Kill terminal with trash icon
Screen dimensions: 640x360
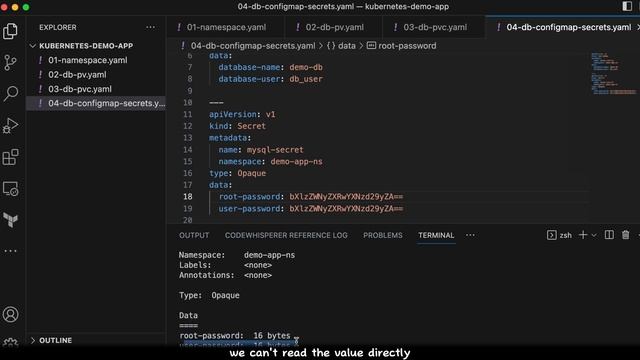[x=625, y=235]
